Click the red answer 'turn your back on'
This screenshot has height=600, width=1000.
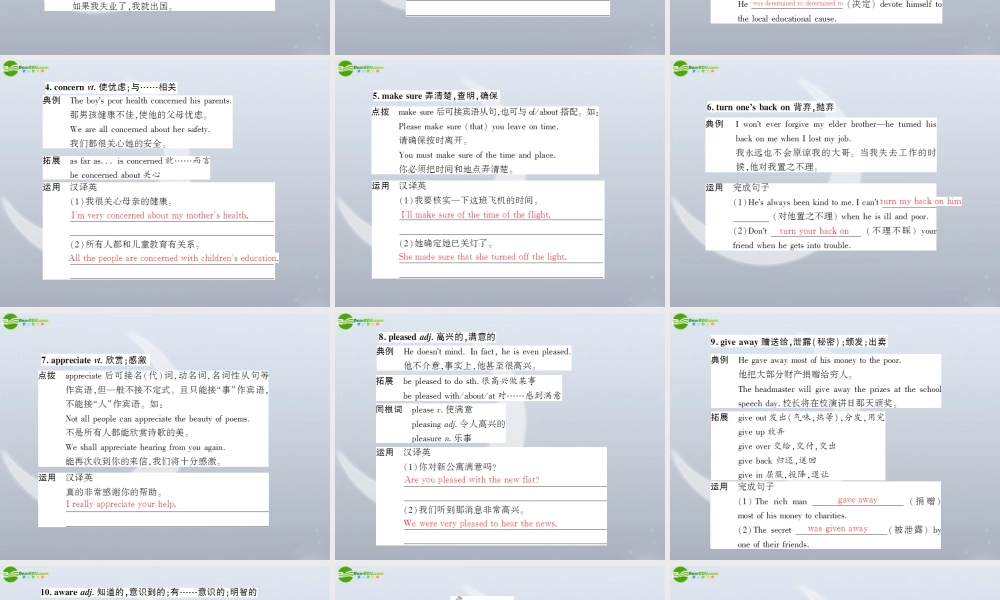(814, 231)
